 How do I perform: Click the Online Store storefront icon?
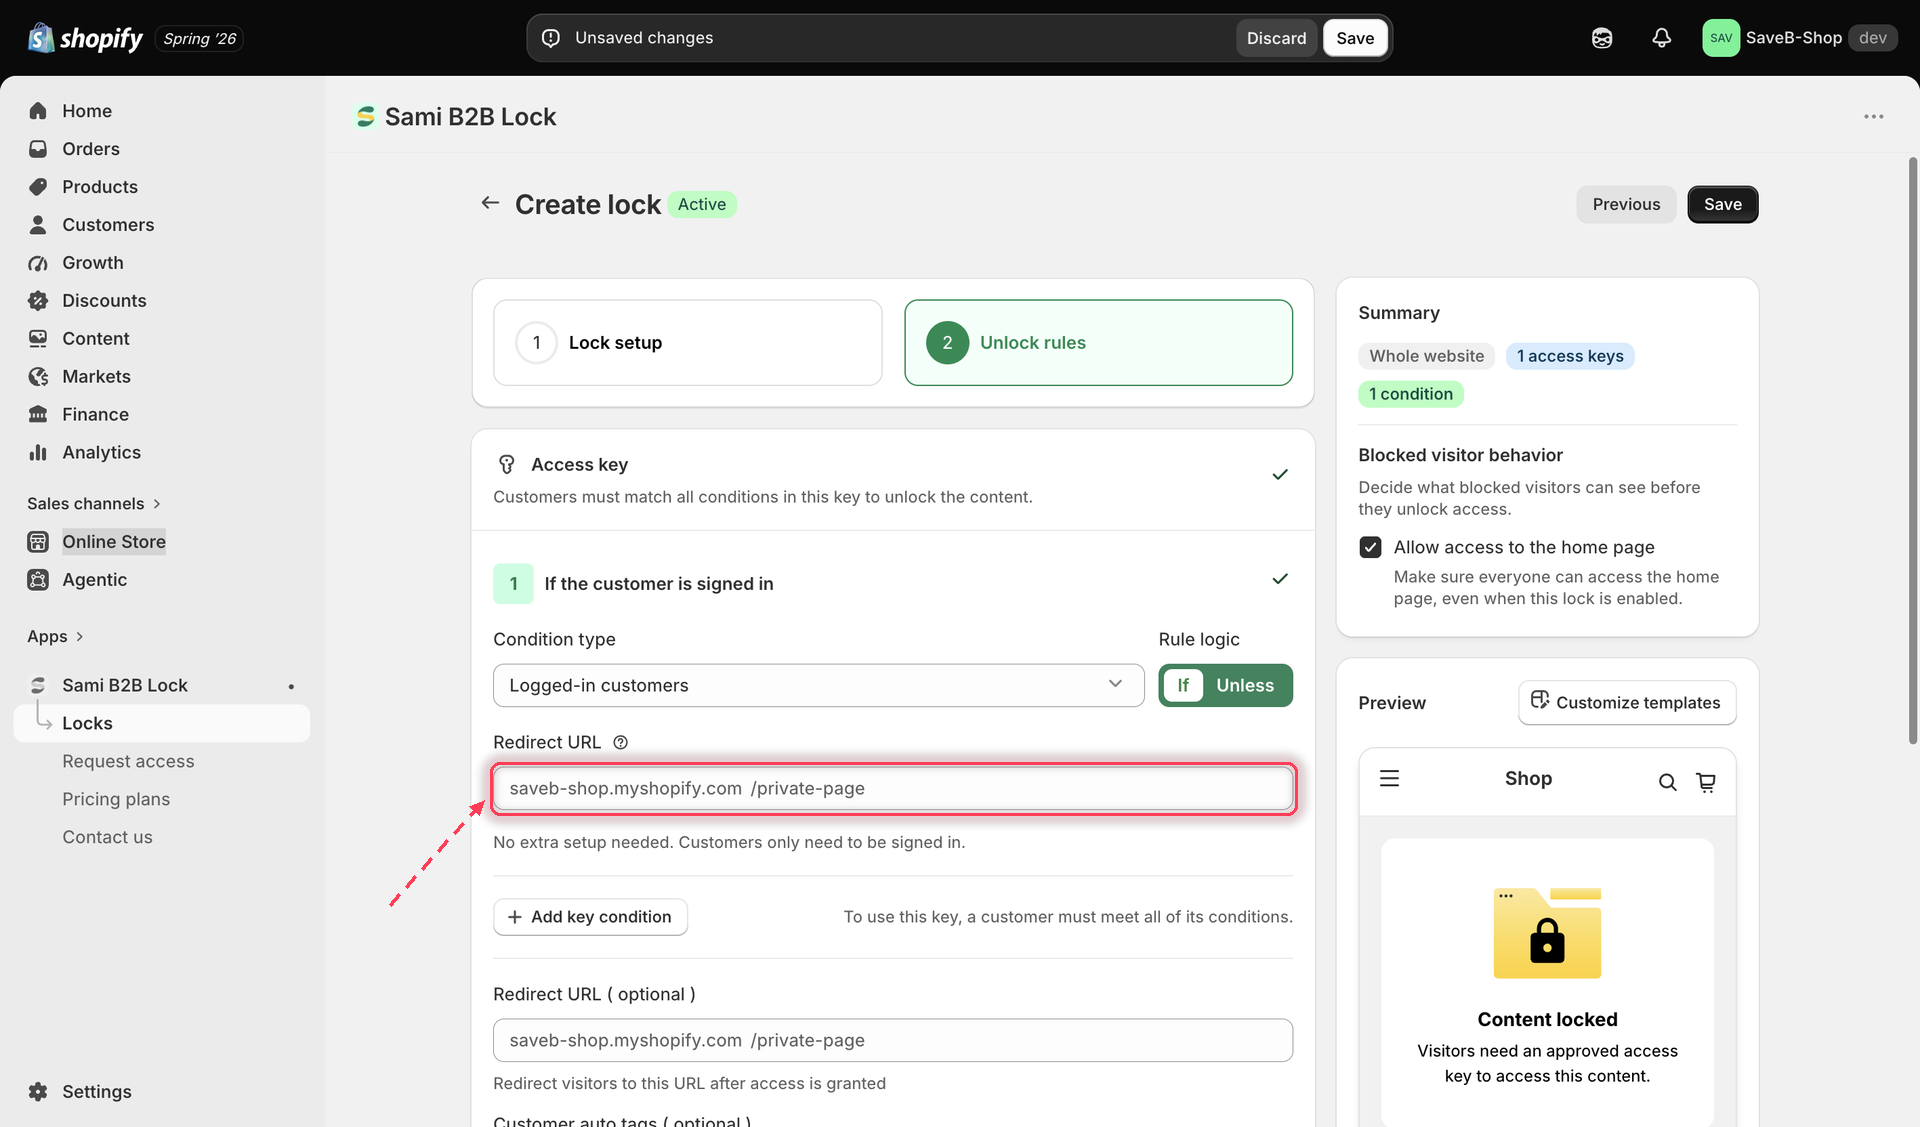click(x=38, y=542)
